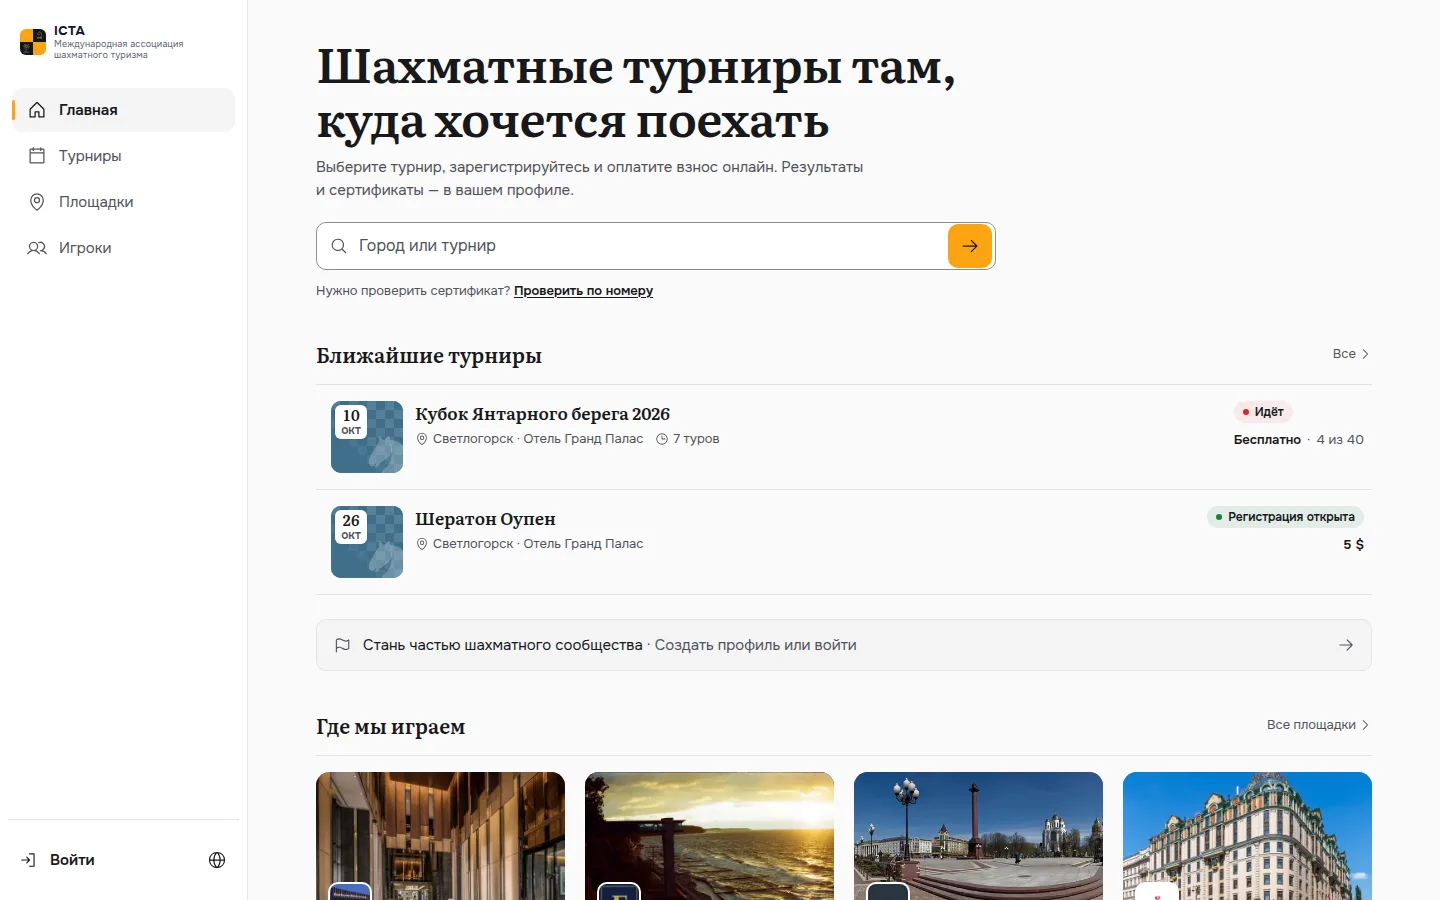Click the magnifier icon in search field
The height and width of the screenshot is (900, 1440).
click(339, 246)
